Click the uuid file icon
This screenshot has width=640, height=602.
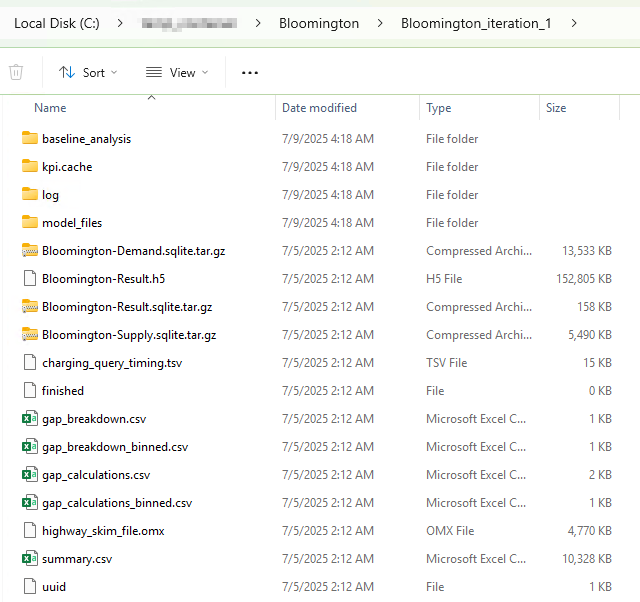(x=30, y=586)
